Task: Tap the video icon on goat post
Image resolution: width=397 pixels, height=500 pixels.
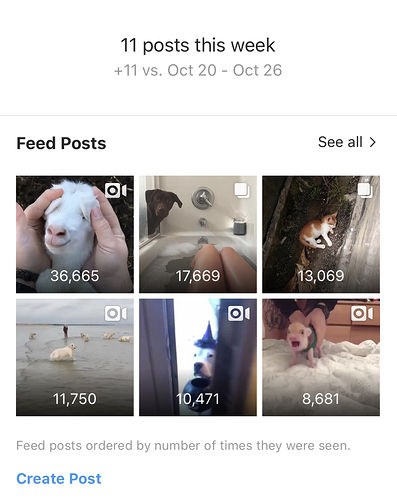Action: [x=116, y=191]
